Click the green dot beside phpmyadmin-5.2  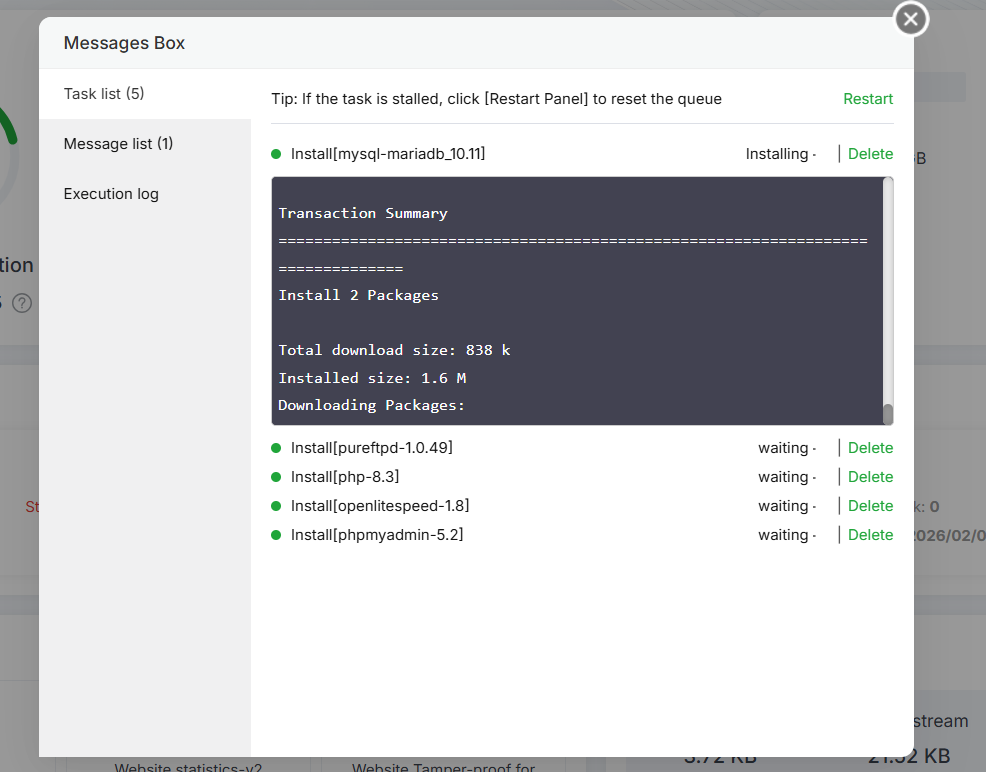pyautogui.click(x=276, y=535)
